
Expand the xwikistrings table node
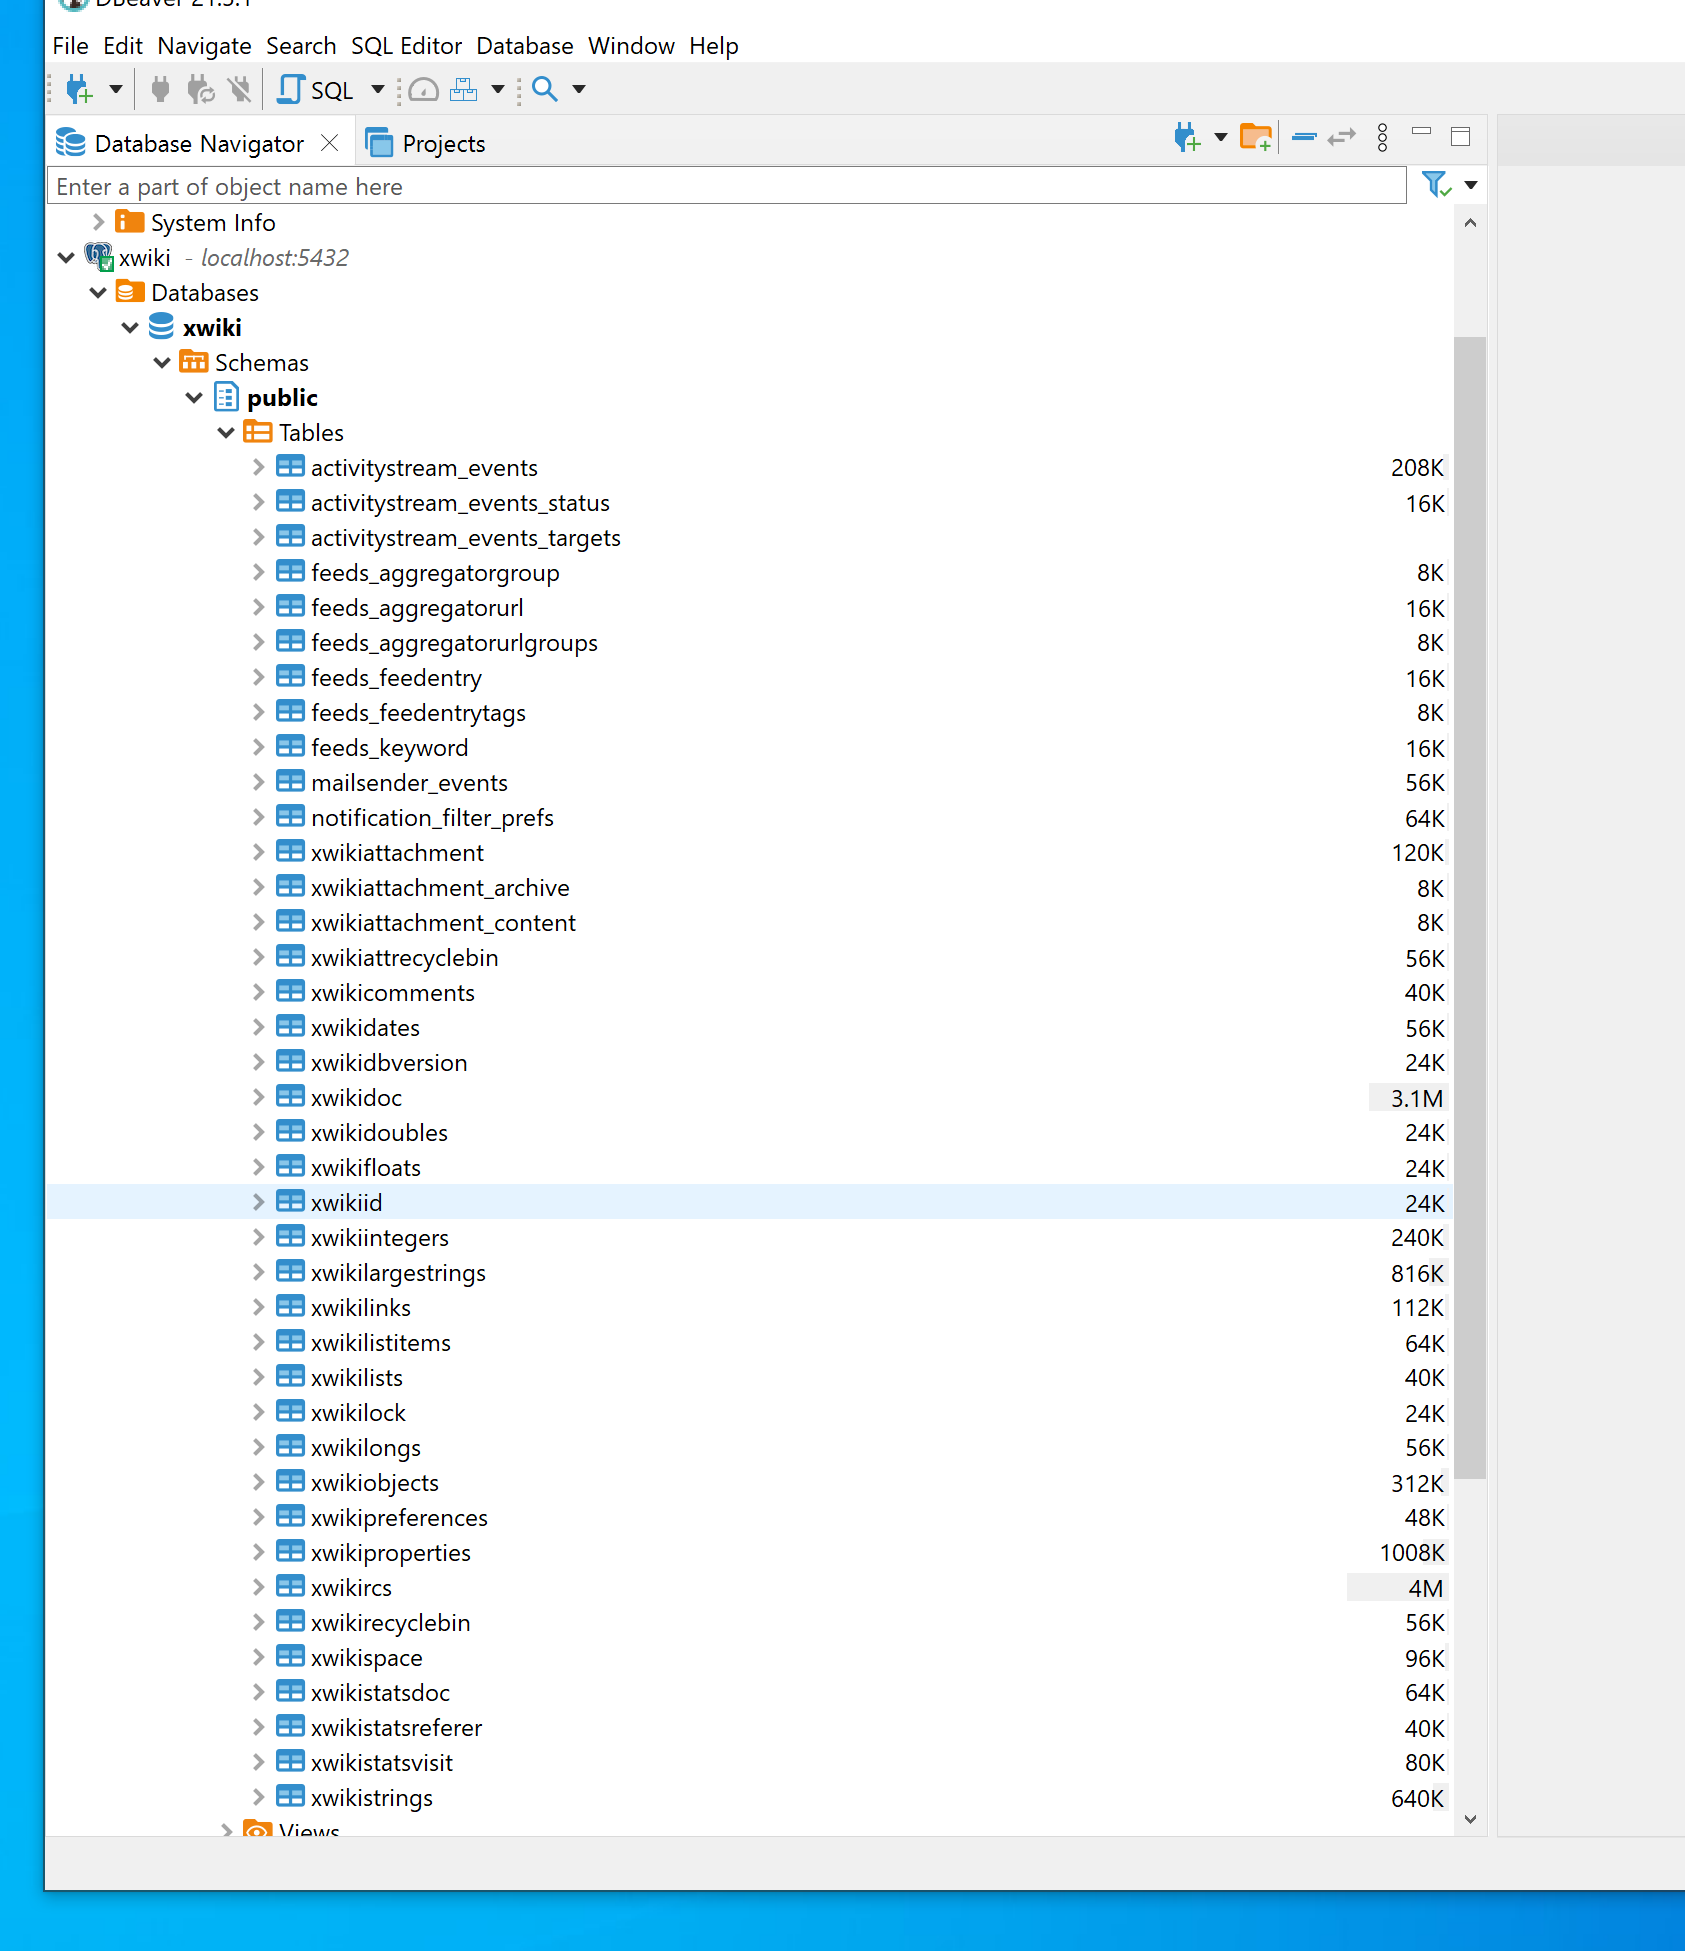click(258, 1797)
